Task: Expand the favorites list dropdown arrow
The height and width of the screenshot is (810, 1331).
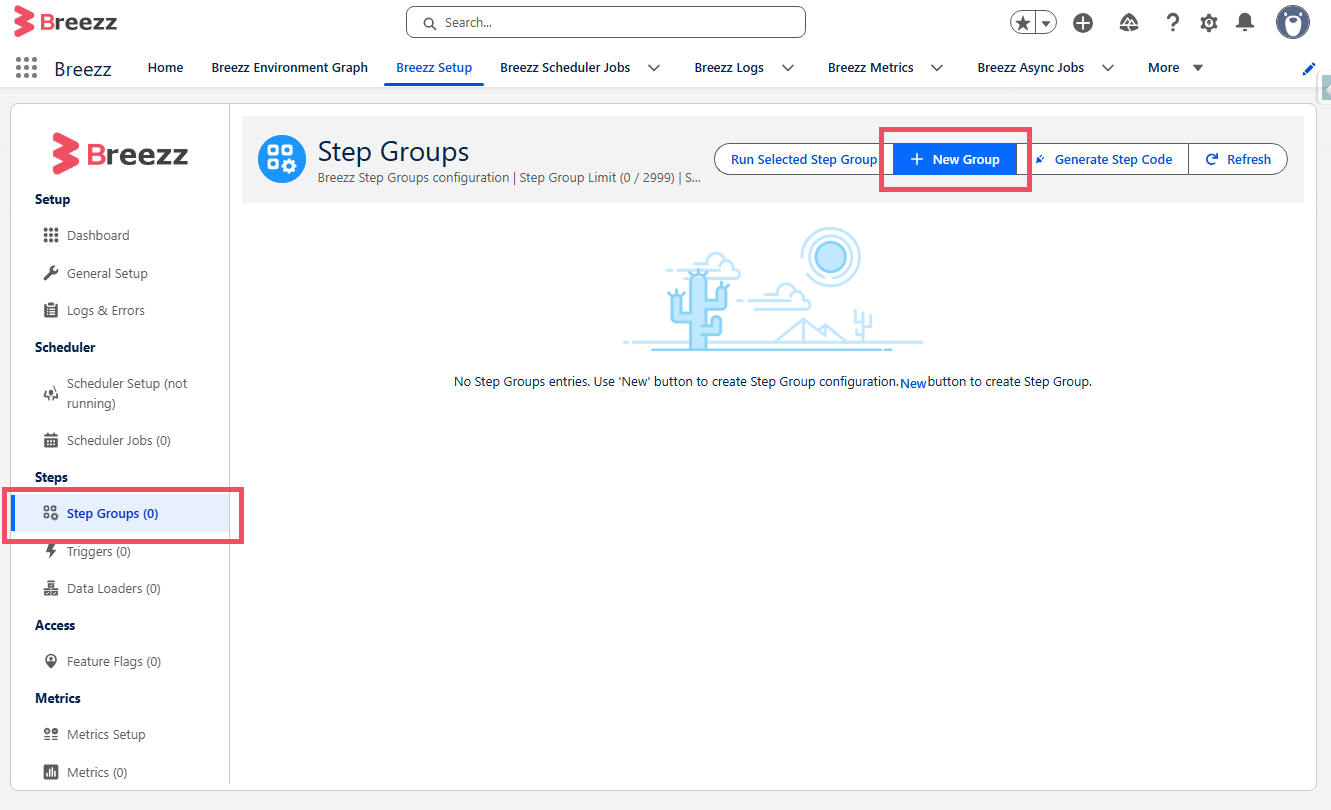Action: click(x=1046, y=23)
